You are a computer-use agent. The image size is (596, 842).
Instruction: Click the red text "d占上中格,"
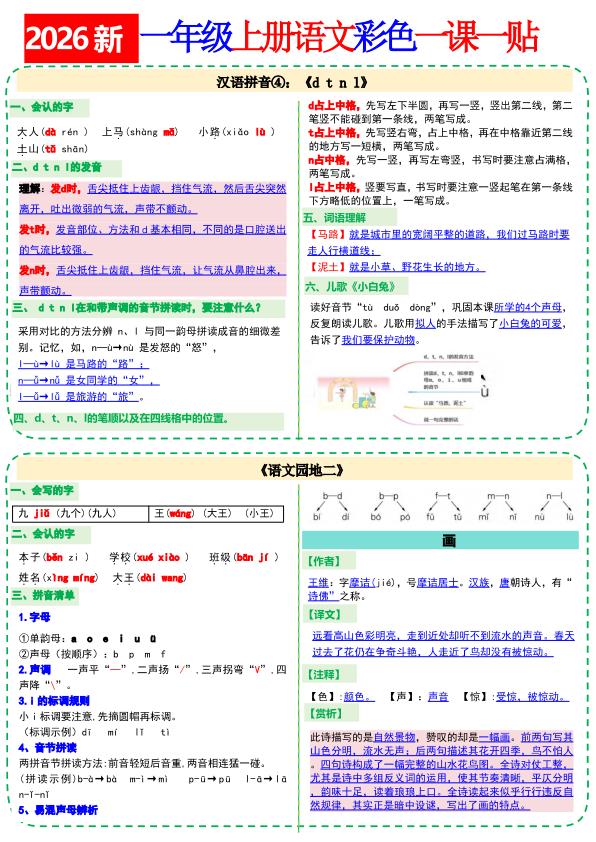(333, 106)
